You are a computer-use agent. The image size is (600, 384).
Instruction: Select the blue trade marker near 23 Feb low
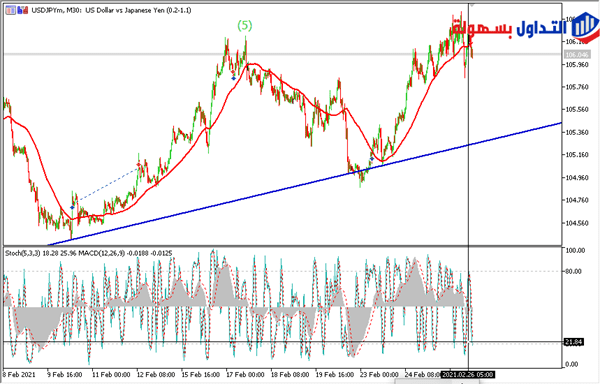(x=372, y=158)
